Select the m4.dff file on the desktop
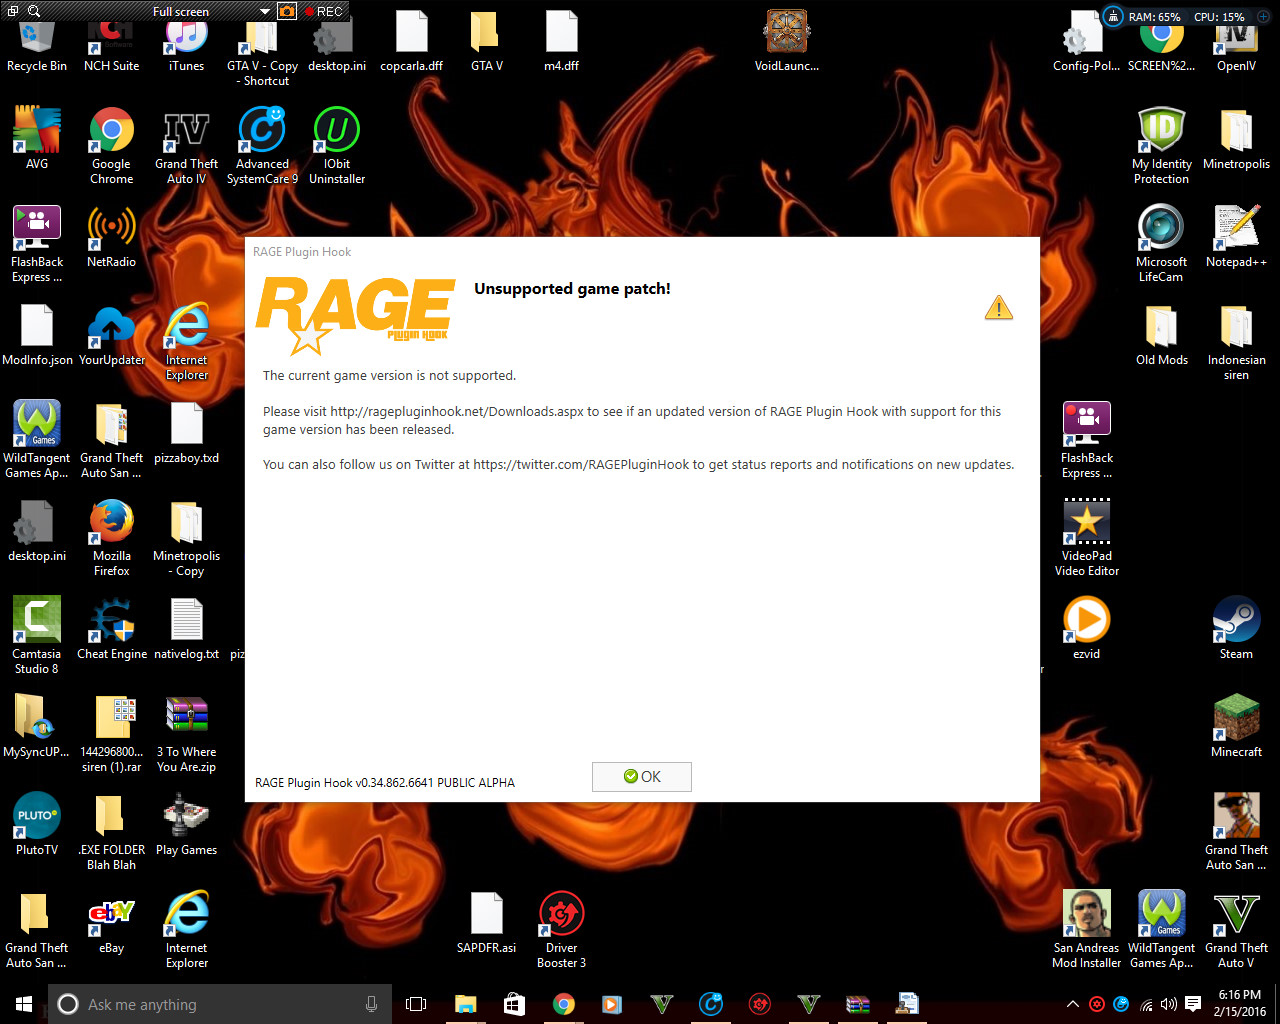 tap(561, 43)
